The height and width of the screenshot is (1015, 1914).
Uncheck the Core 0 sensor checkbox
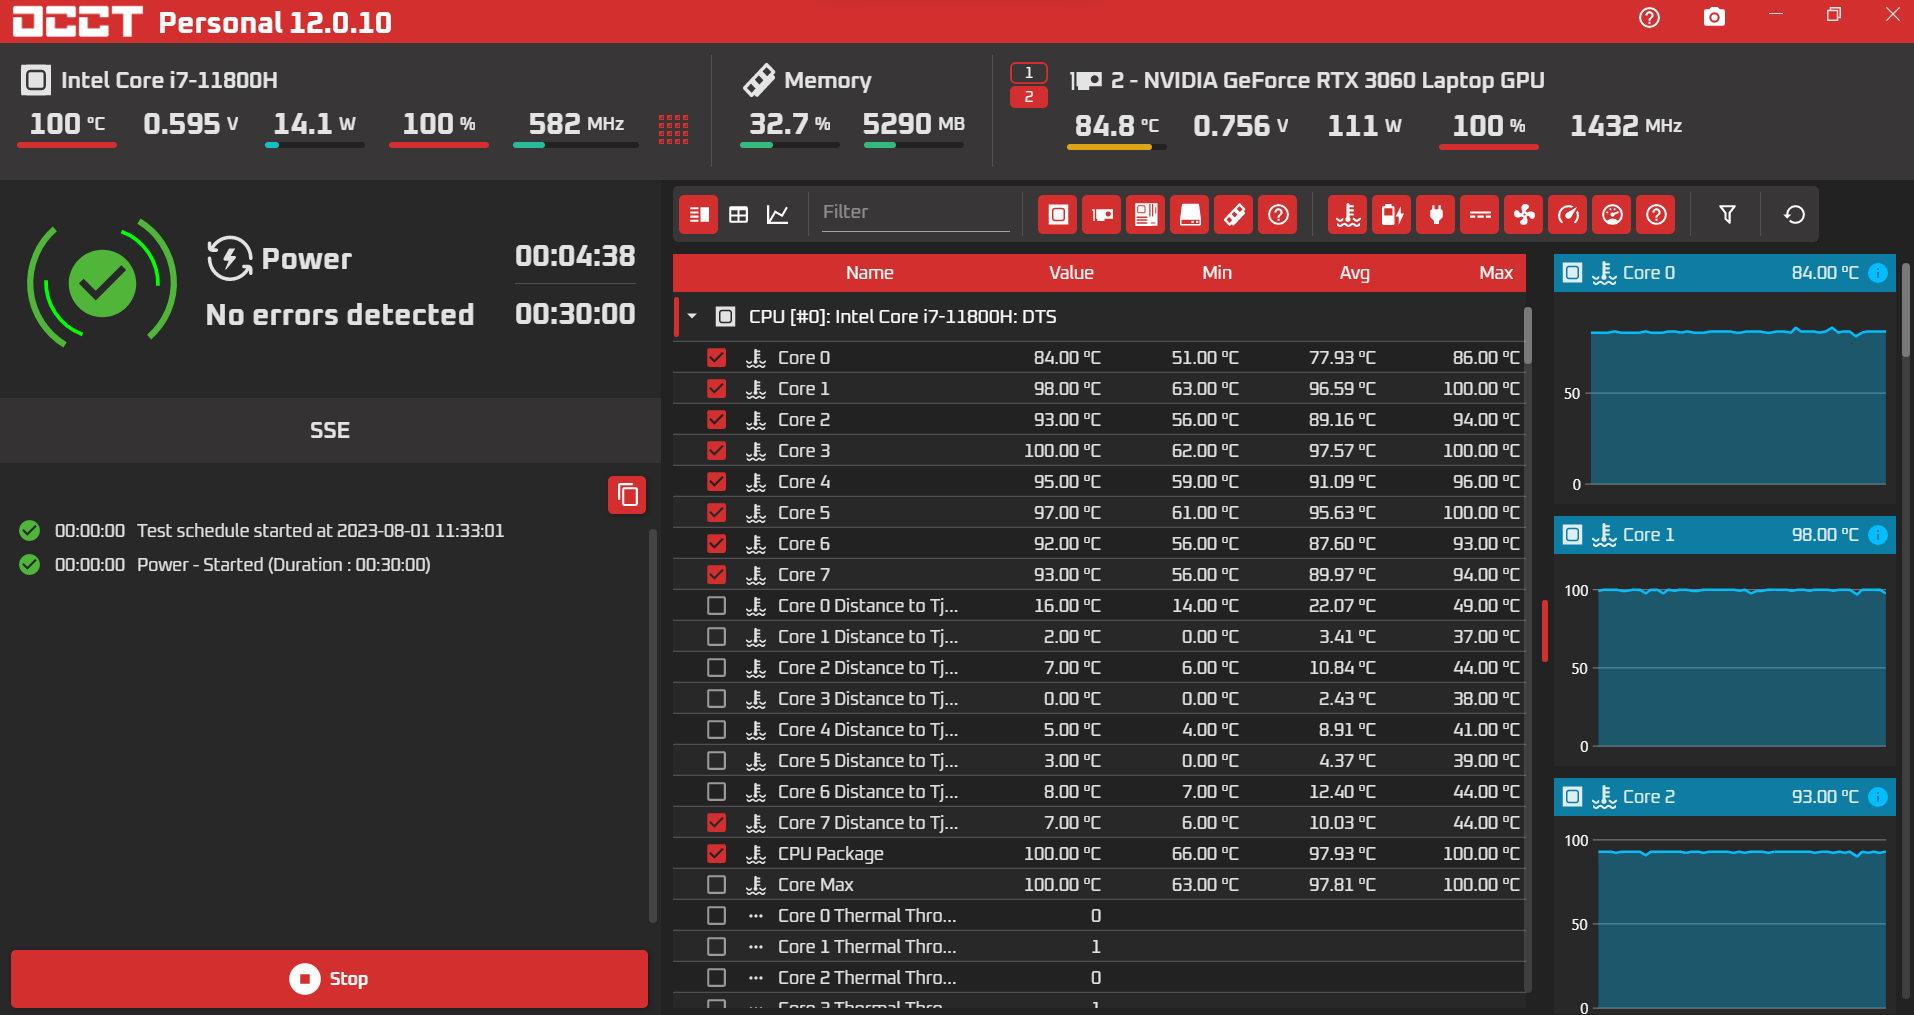tap(716, 357)
